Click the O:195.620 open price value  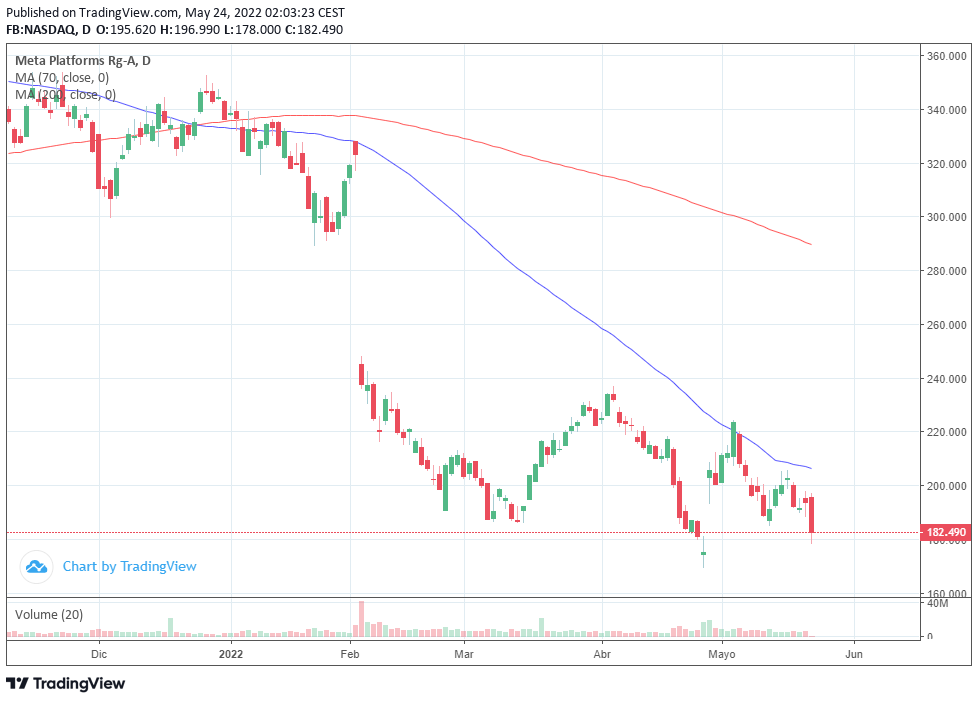(126, 29)
